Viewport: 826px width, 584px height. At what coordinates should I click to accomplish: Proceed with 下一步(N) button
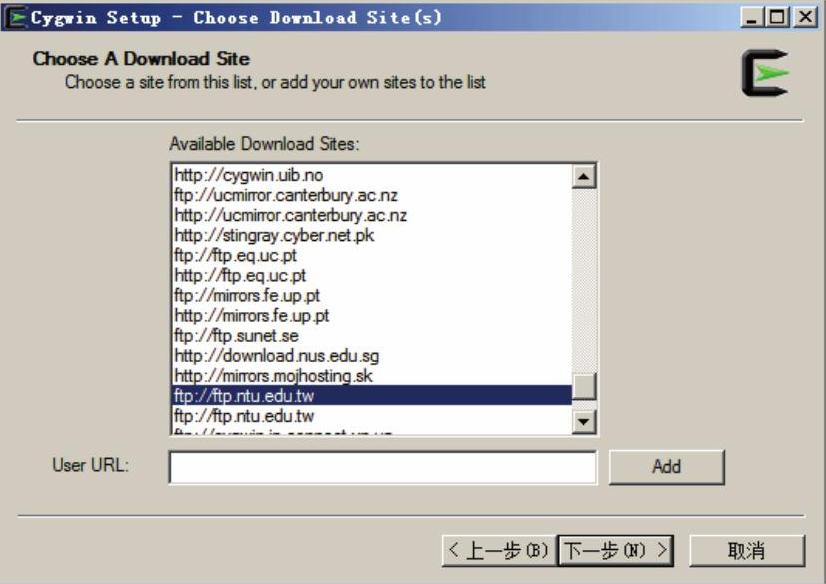[x=615, y=550]
